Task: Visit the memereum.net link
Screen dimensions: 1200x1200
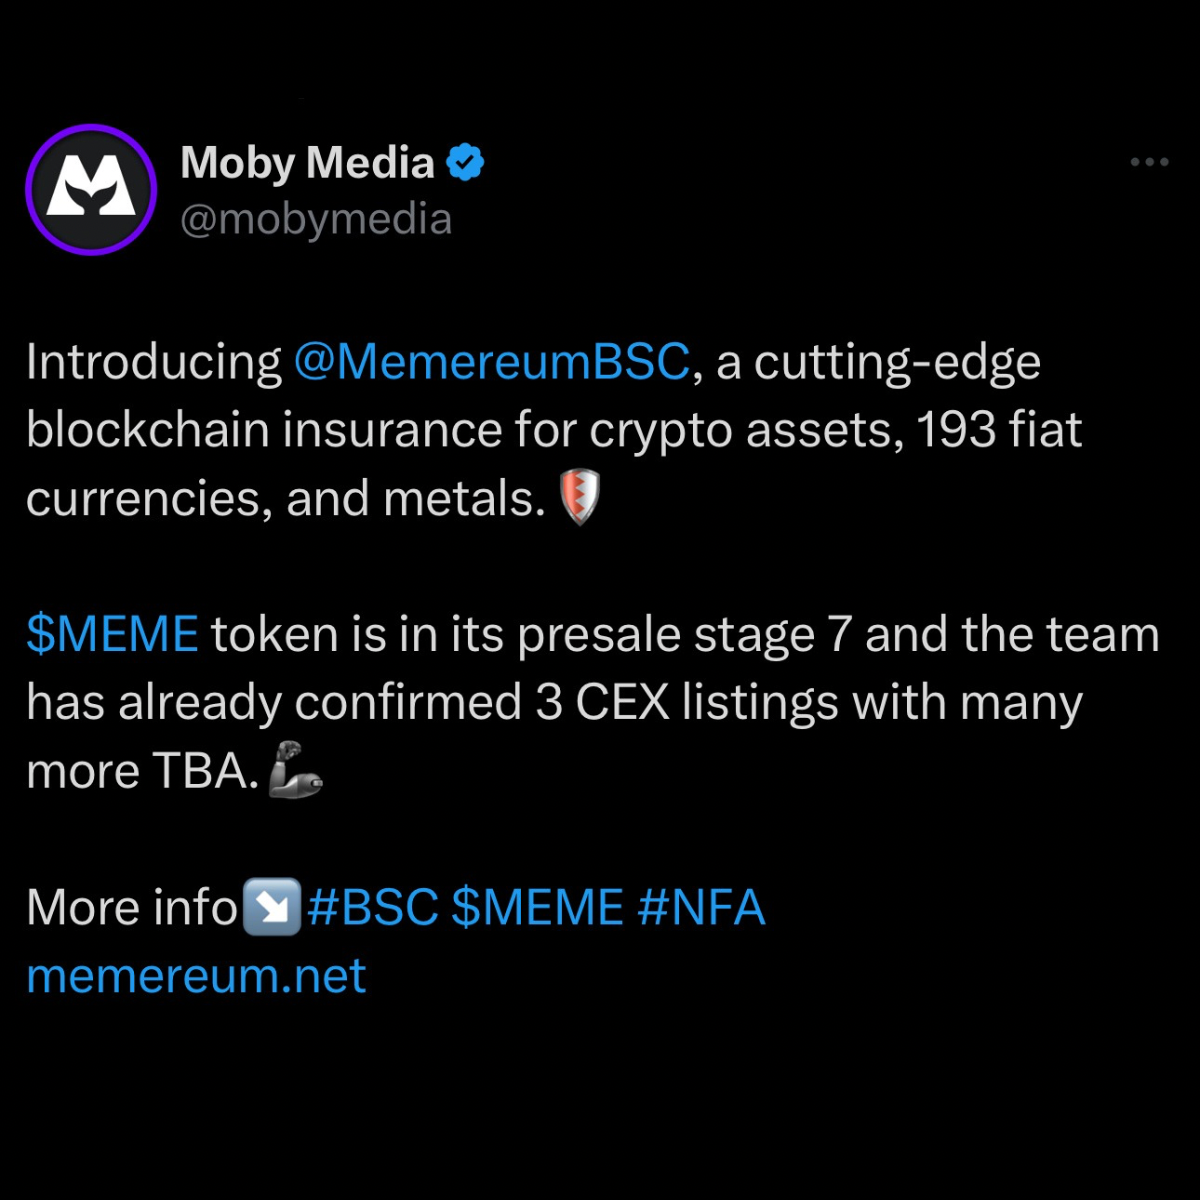Action: coord(196,976)
